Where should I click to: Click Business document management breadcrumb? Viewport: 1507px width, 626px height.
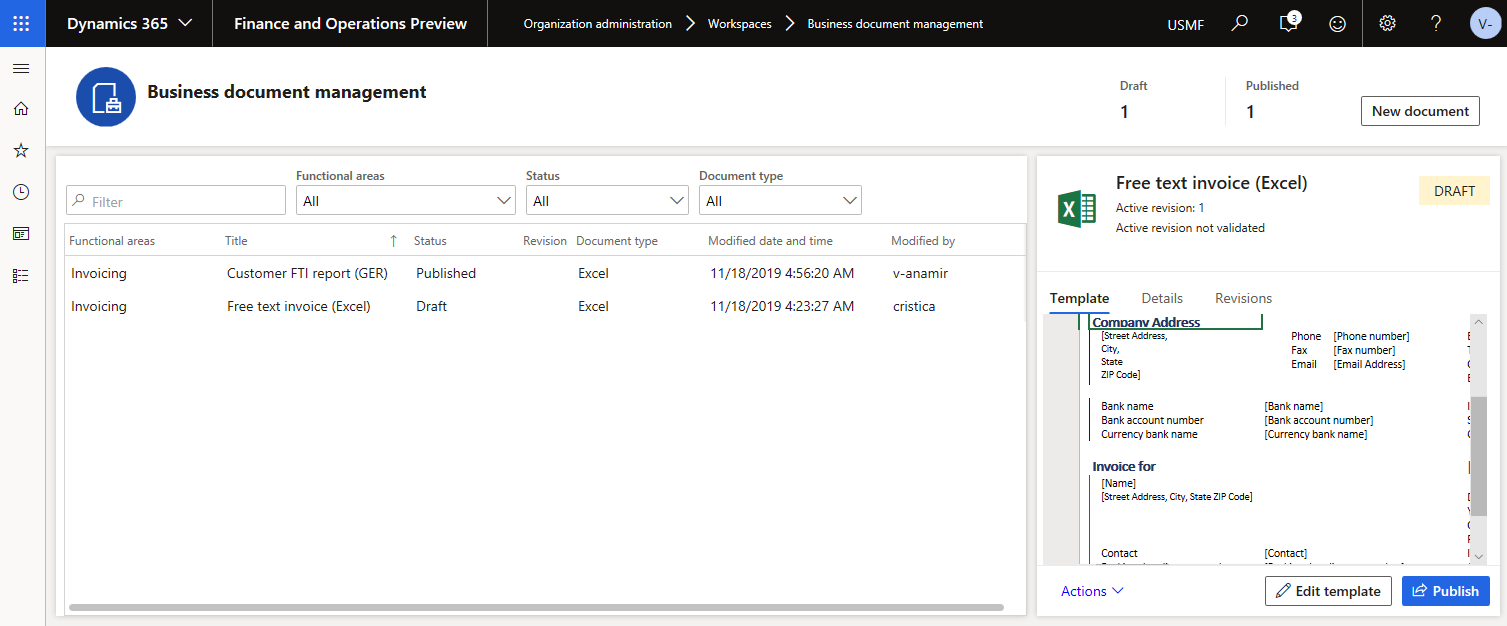895,23
